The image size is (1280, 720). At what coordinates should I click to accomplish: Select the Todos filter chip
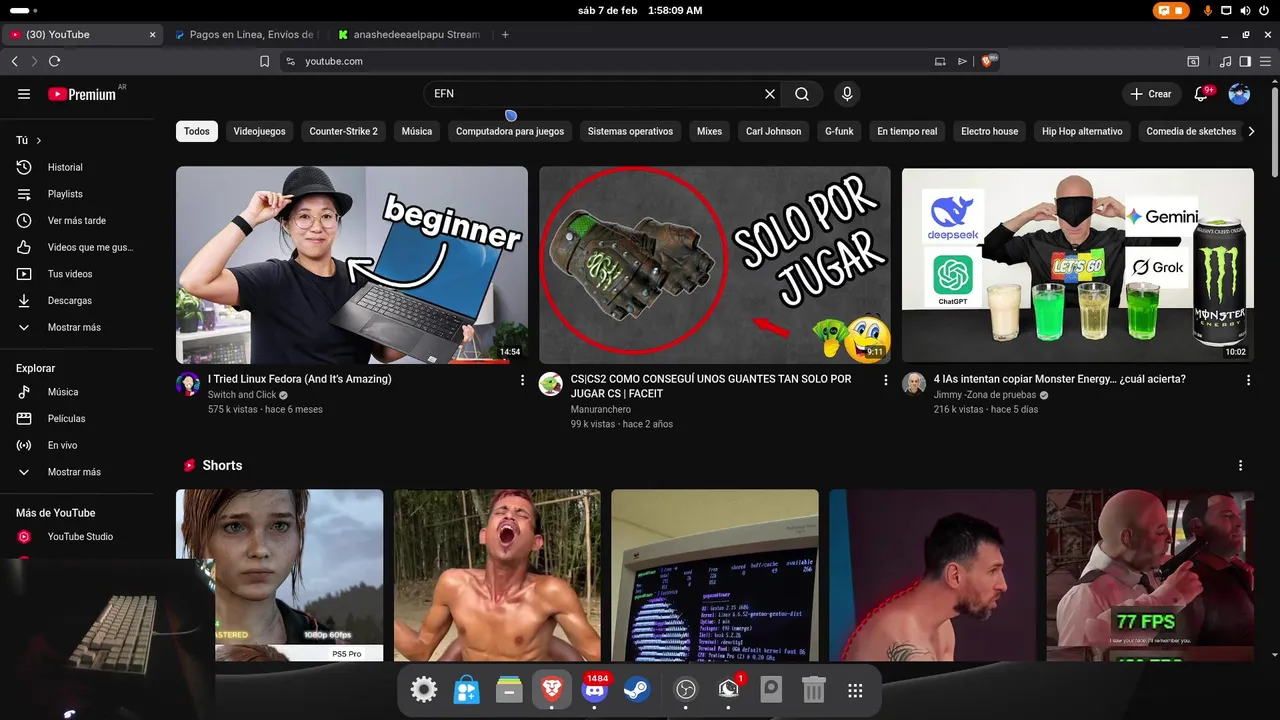point(197,131)
